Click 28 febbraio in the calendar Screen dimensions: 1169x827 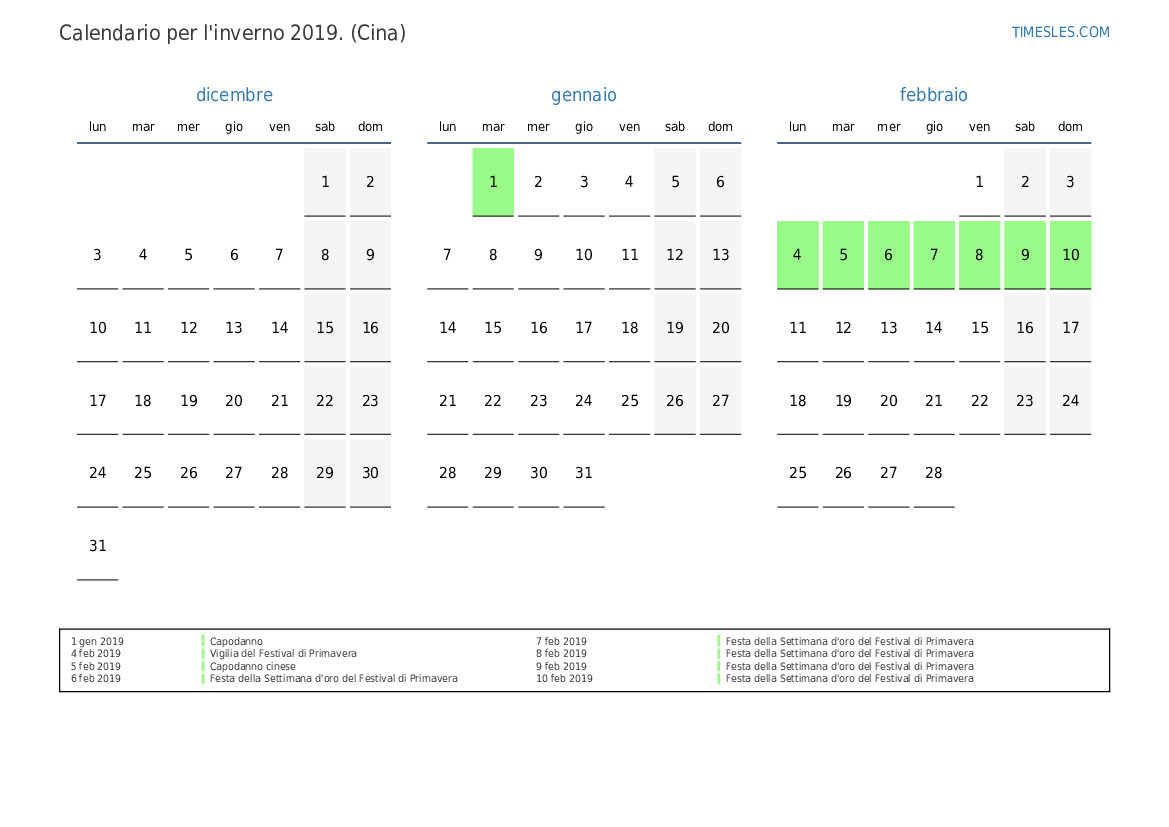(x=933, y=473)
